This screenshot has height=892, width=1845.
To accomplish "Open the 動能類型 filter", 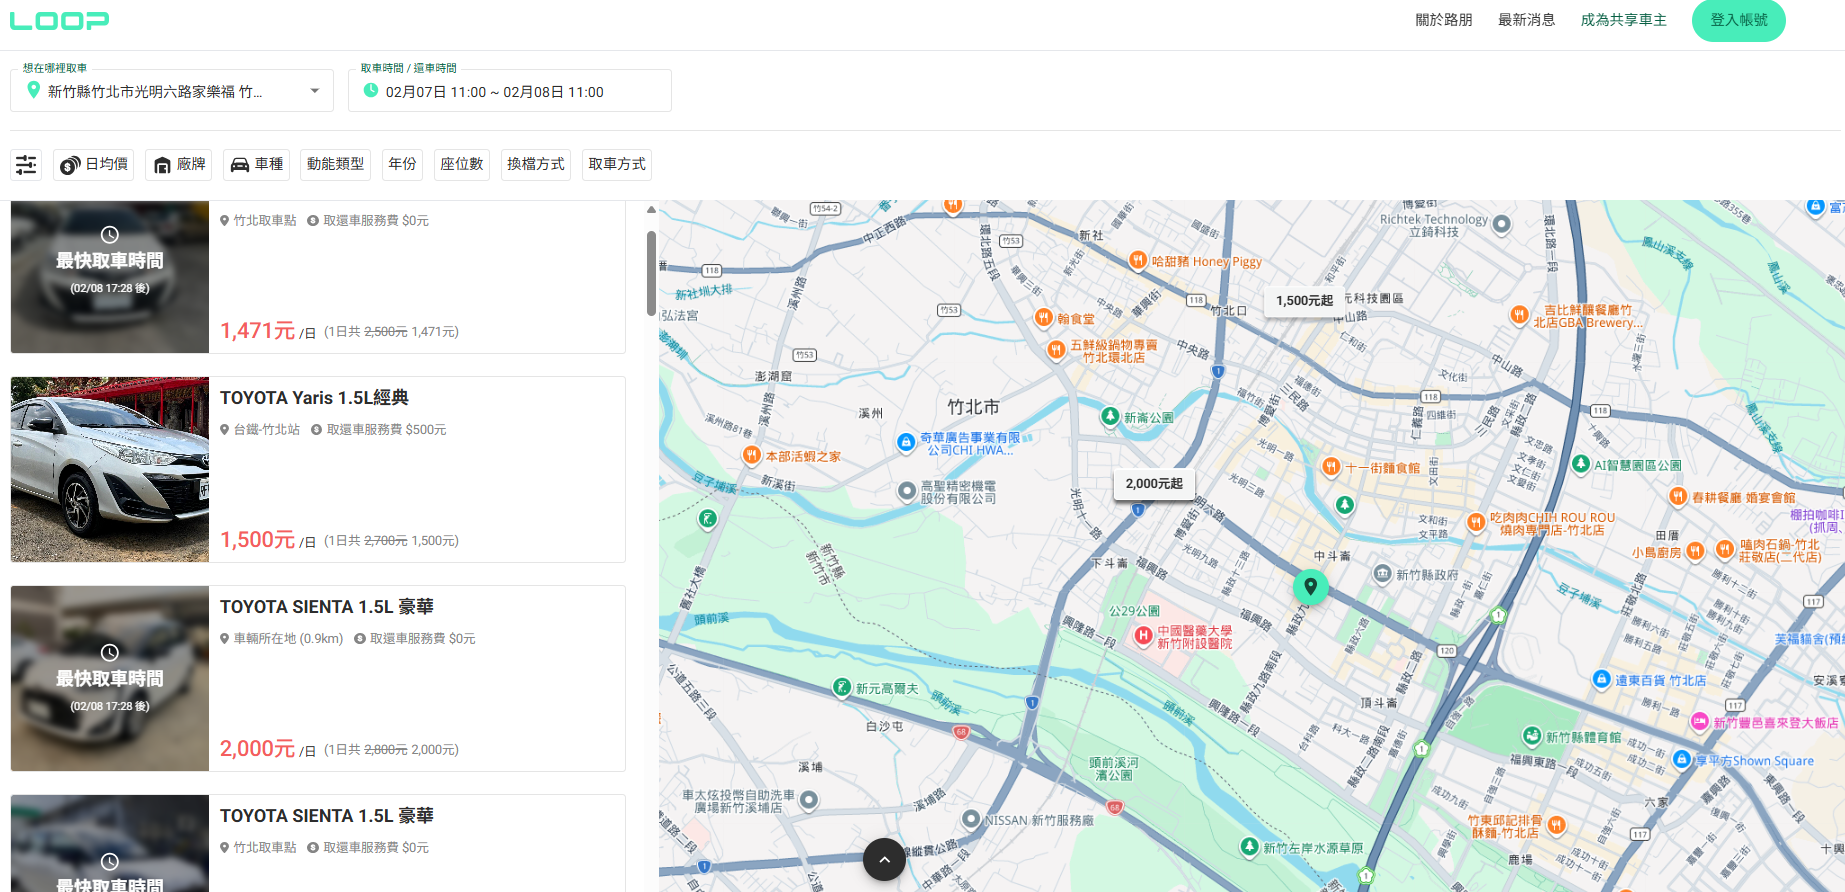I will click(x=335, y=165).
